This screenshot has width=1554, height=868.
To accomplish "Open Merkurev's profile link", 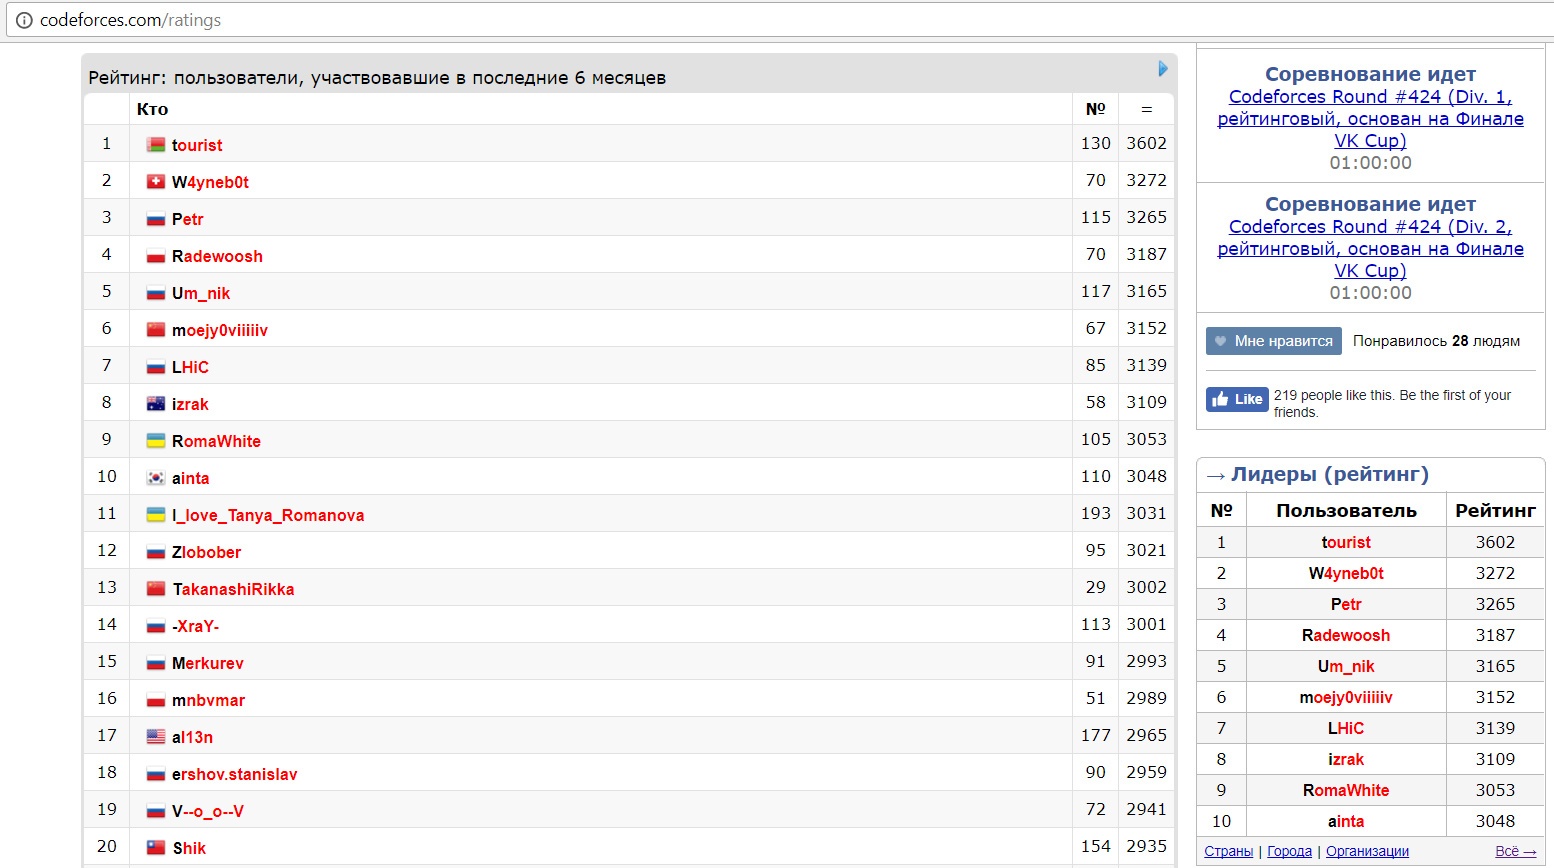I will pos(208,663).
